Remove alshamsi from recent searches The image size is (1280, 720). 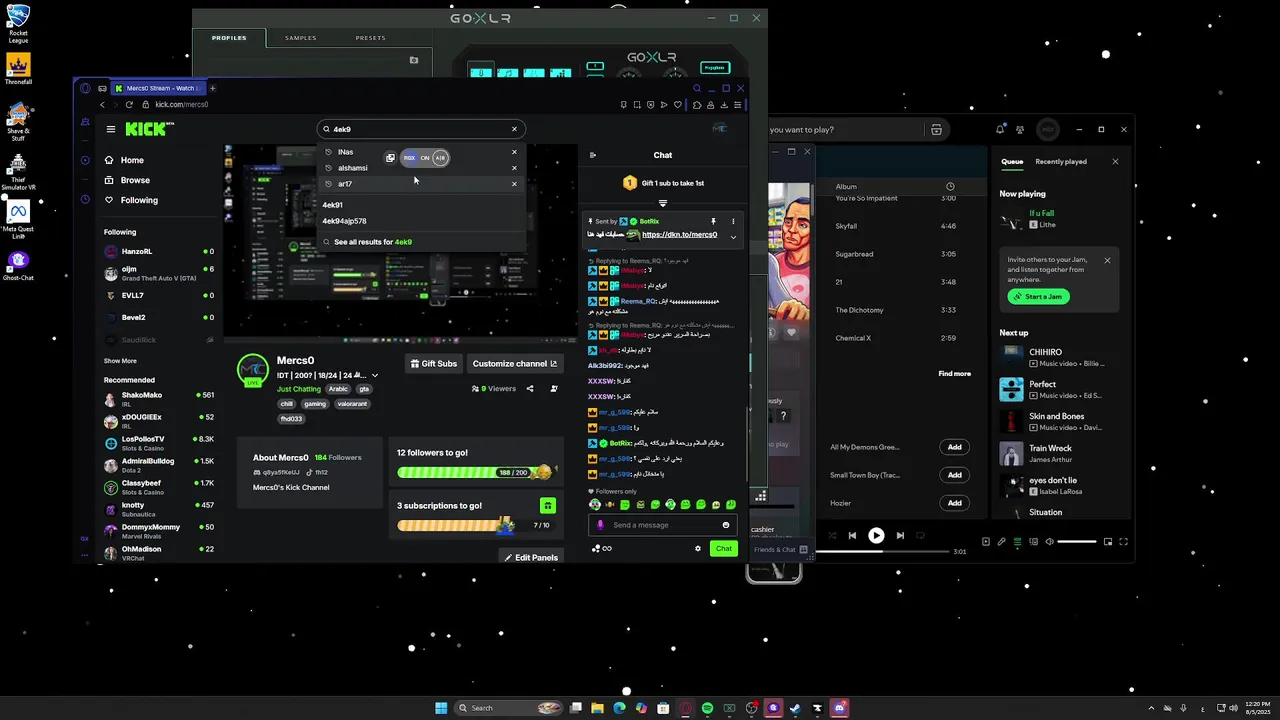(x=514, y=168)
